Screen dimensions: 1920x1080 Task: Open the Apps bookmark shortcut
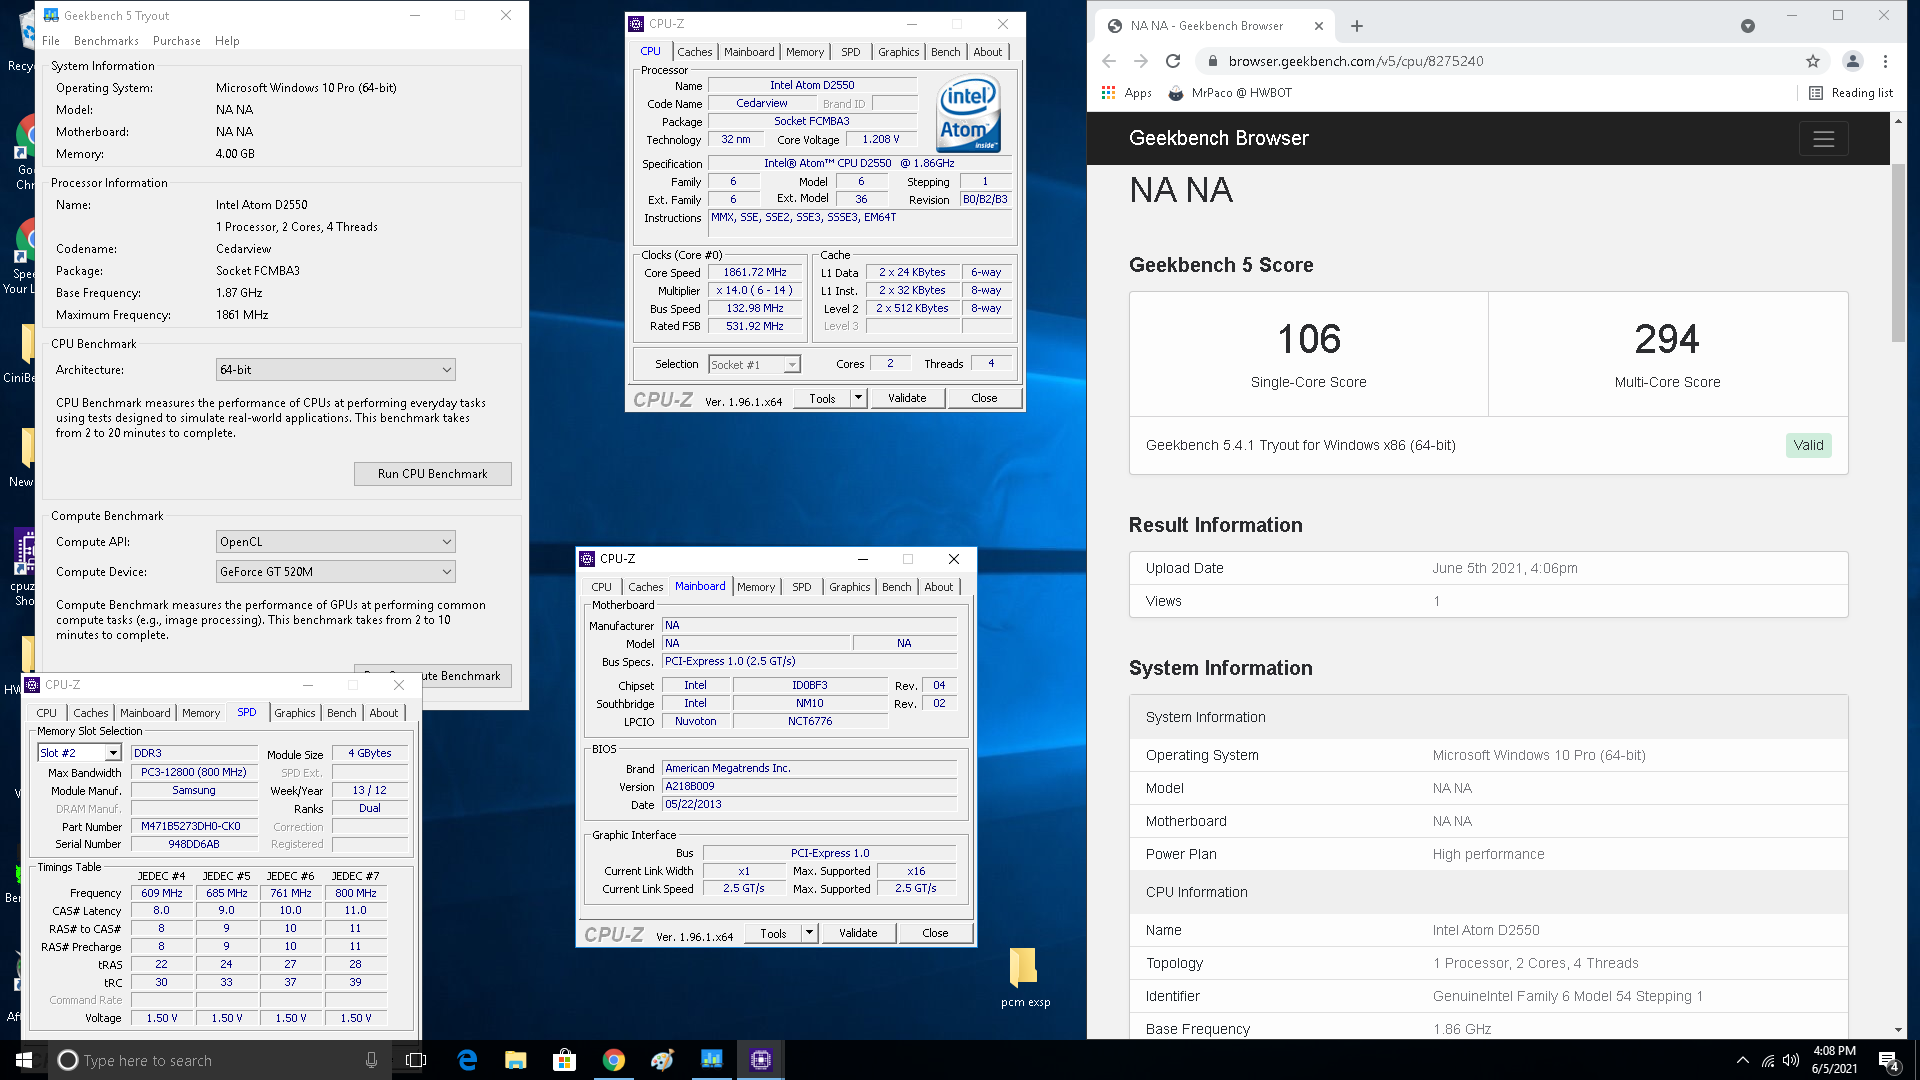(1127, 93)
